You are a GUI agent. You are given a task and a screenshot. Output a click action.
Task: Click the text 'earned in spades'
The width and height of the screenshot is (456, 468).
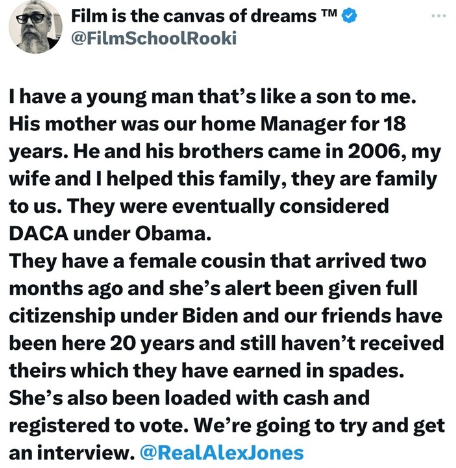(318, 371)
